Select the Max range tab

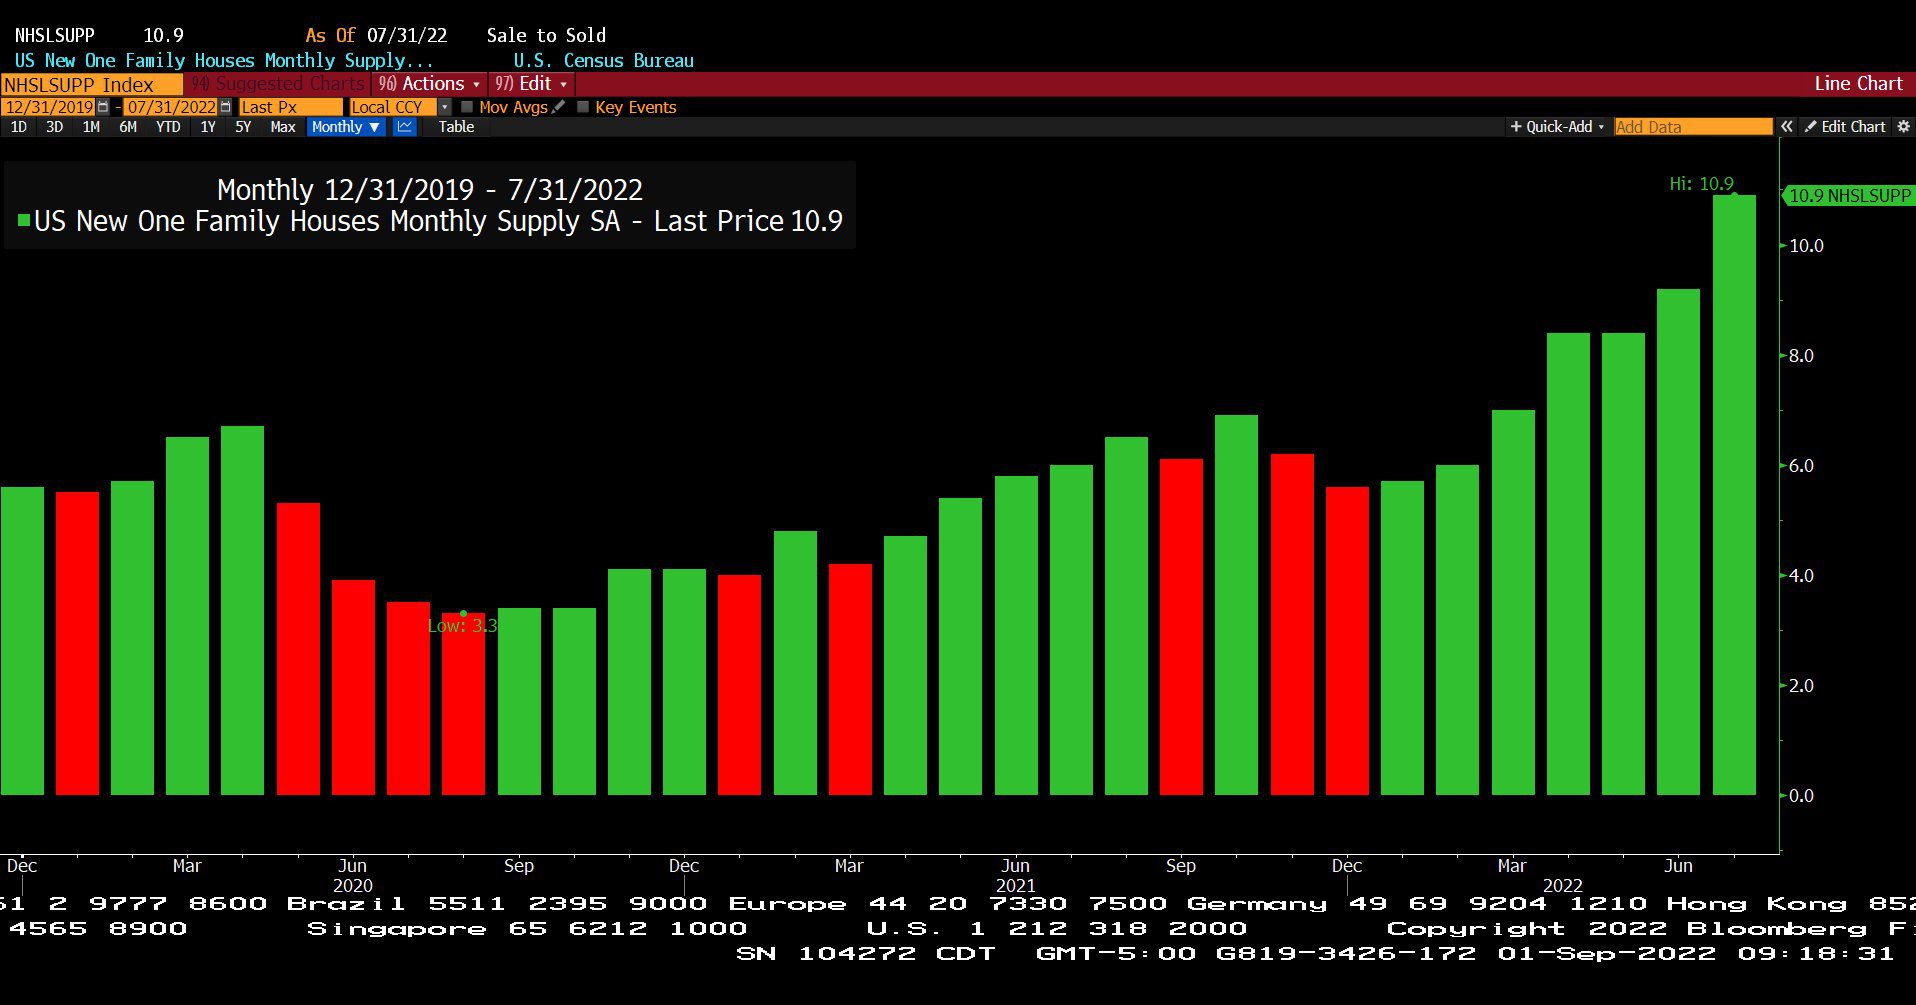(283, 127)
